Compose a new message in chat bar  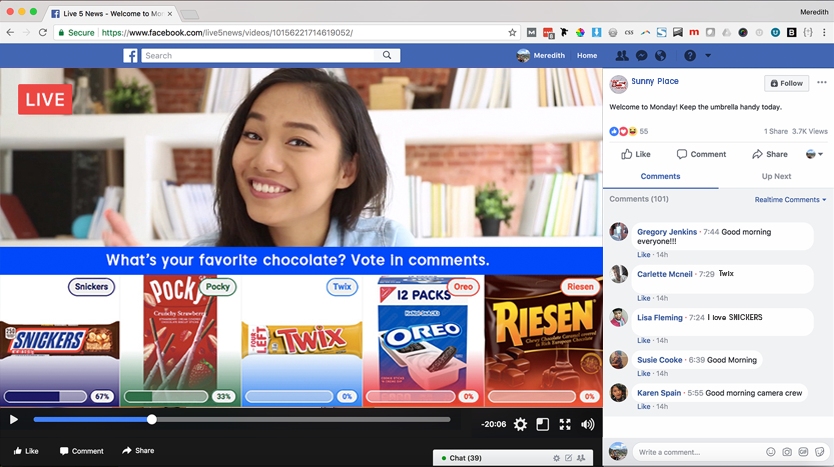[x=569, y=458]
